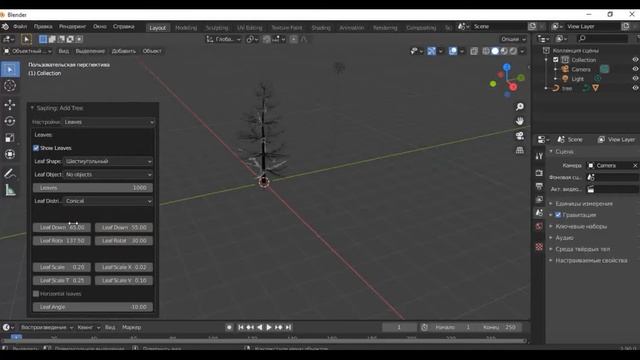Open the Leaf Object dropdown
640x360 pixels.
(109, 174)
